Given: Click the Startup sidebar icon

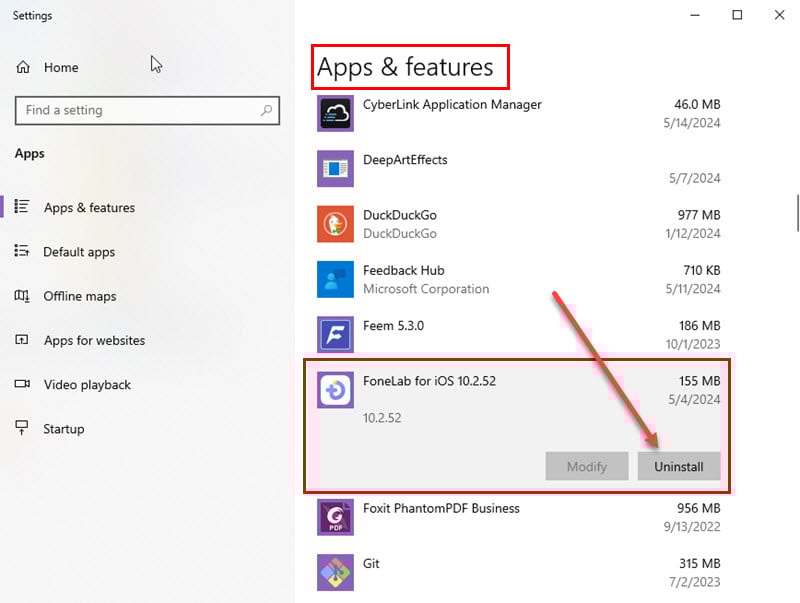Looking at the screenshot, I should [21, 428].
